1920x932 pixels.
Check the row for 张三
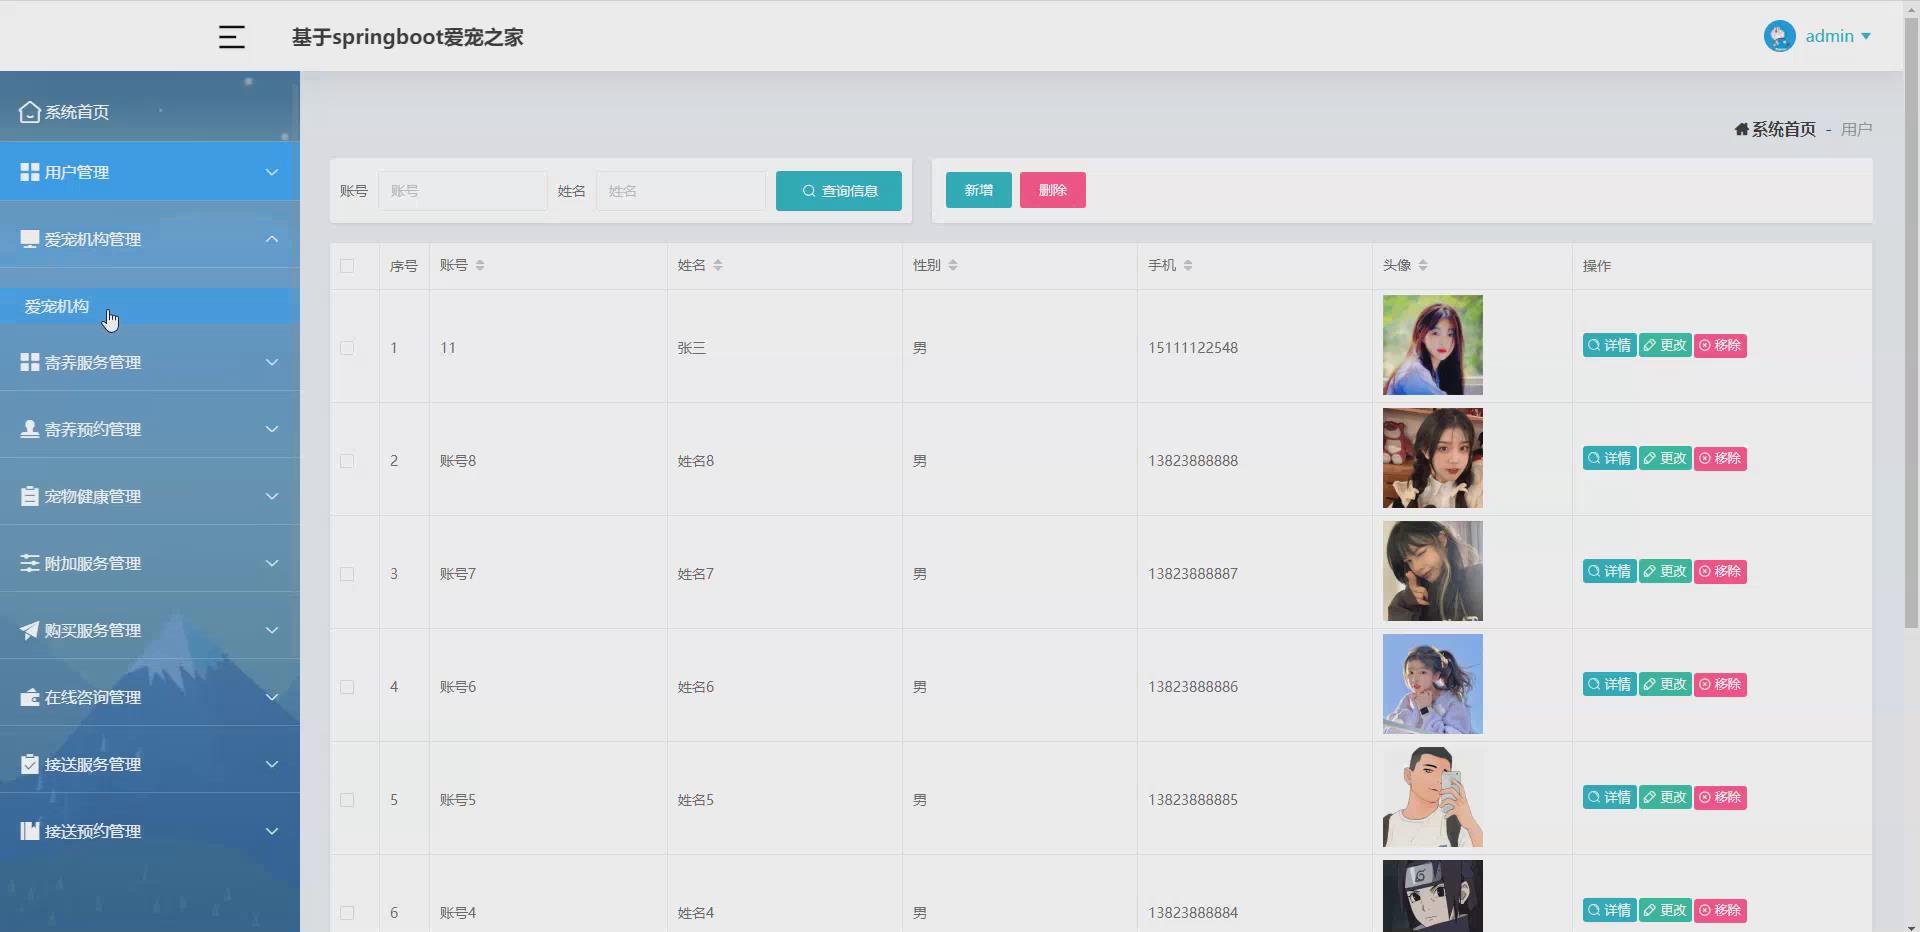[x=347, y=348]
